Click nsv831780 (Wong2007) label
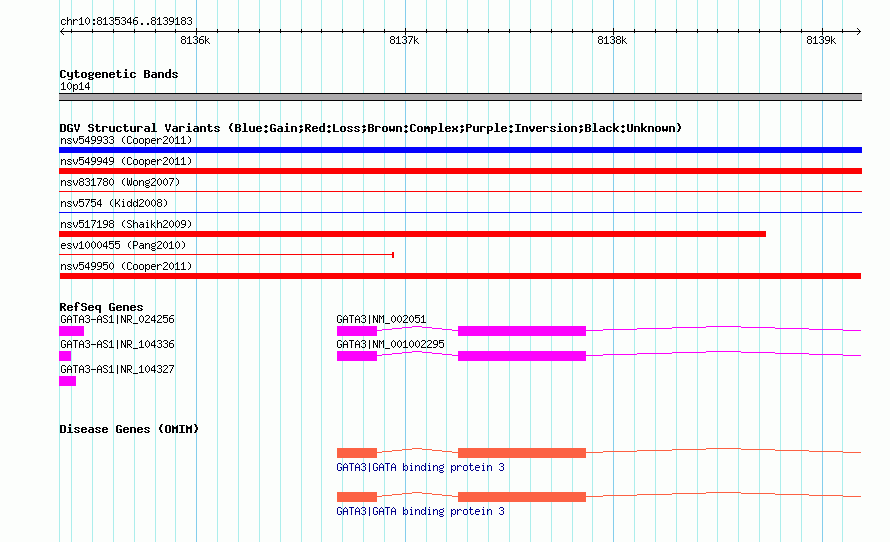 [120, 182]
